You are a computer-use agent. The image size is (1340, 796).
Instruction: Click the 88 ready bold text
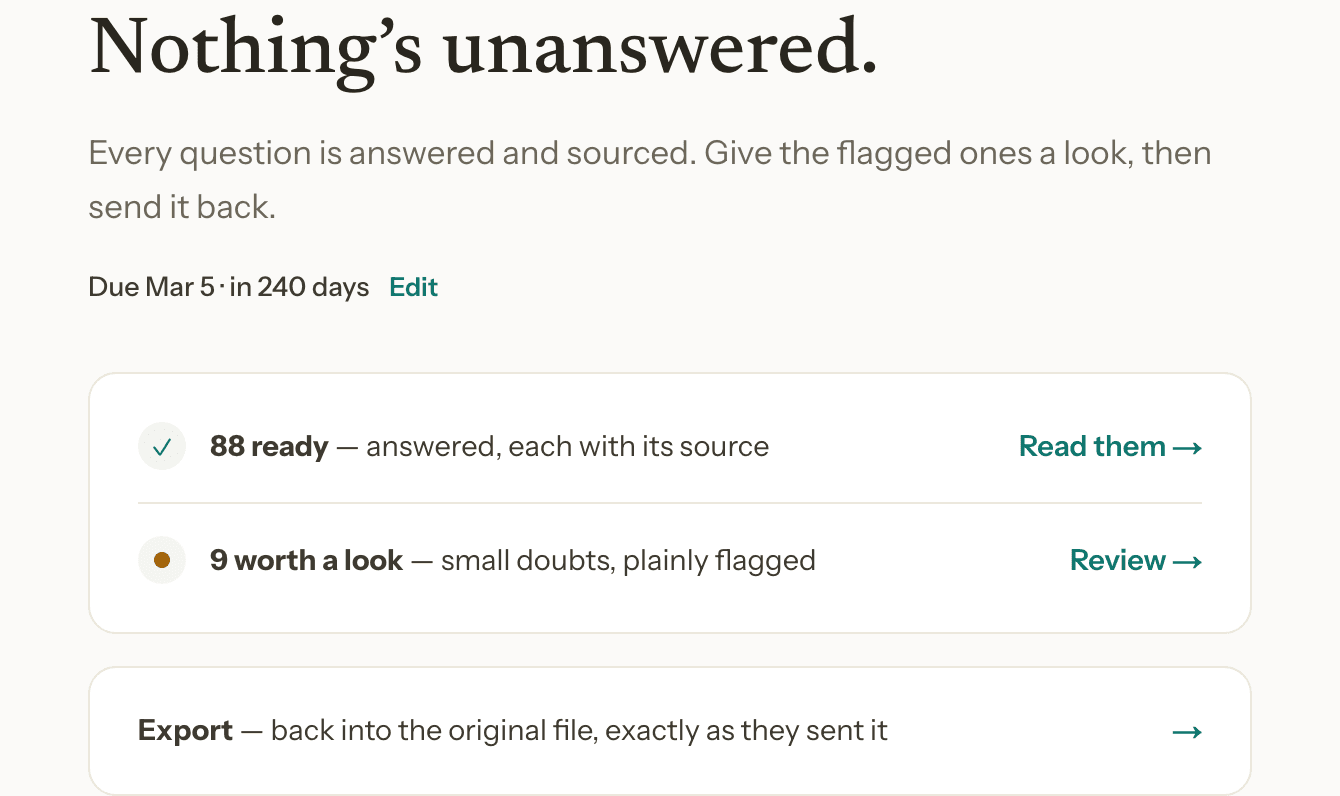[x=269, y=446]
